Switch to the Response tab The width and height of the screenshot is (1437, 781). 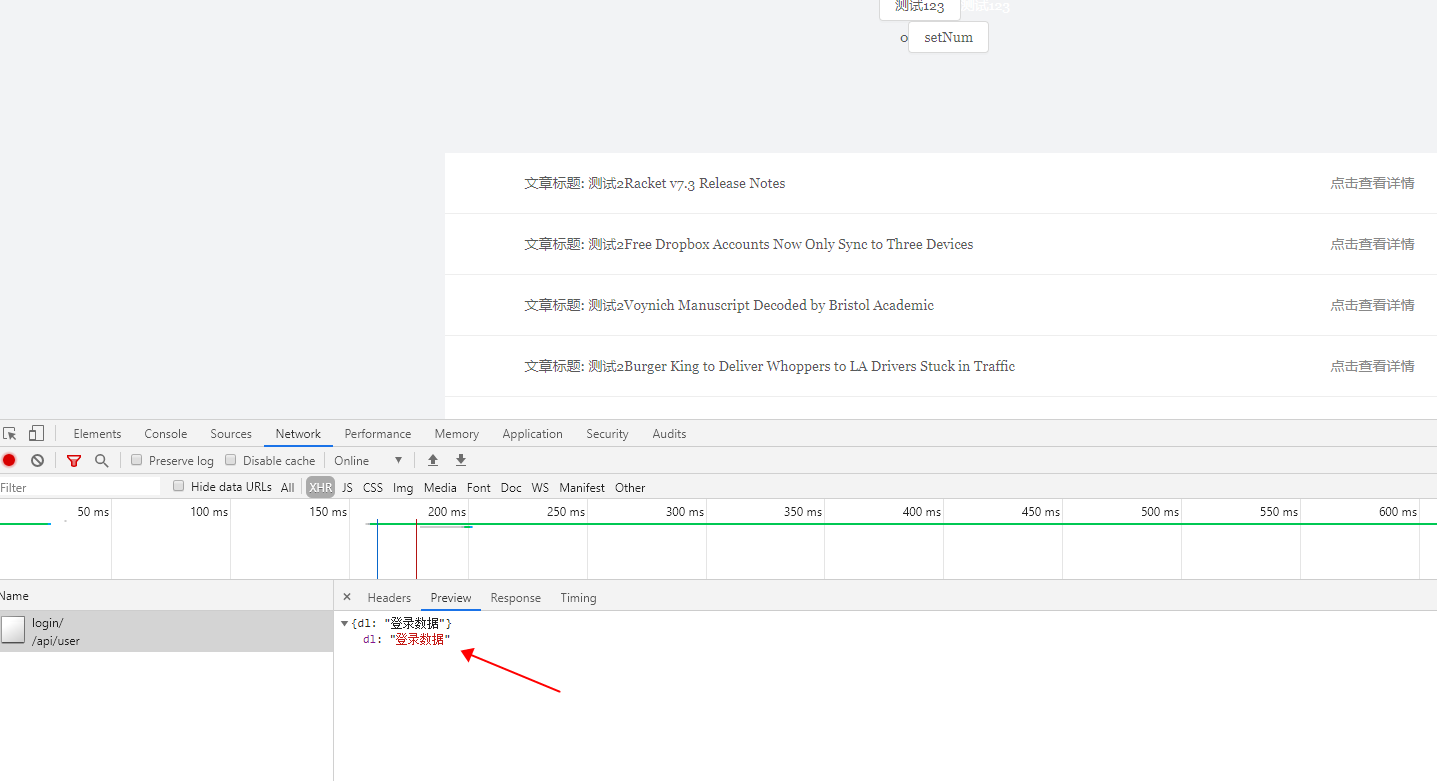click(515, 597)
